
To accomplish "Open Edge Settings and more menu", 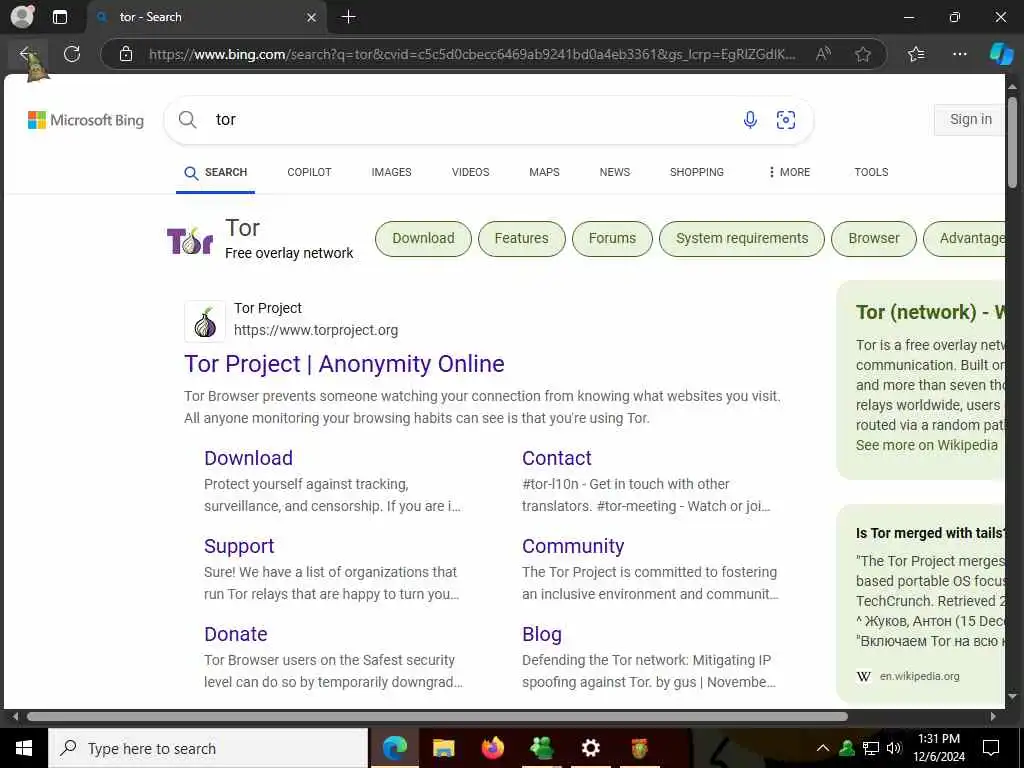I will 959,54.
